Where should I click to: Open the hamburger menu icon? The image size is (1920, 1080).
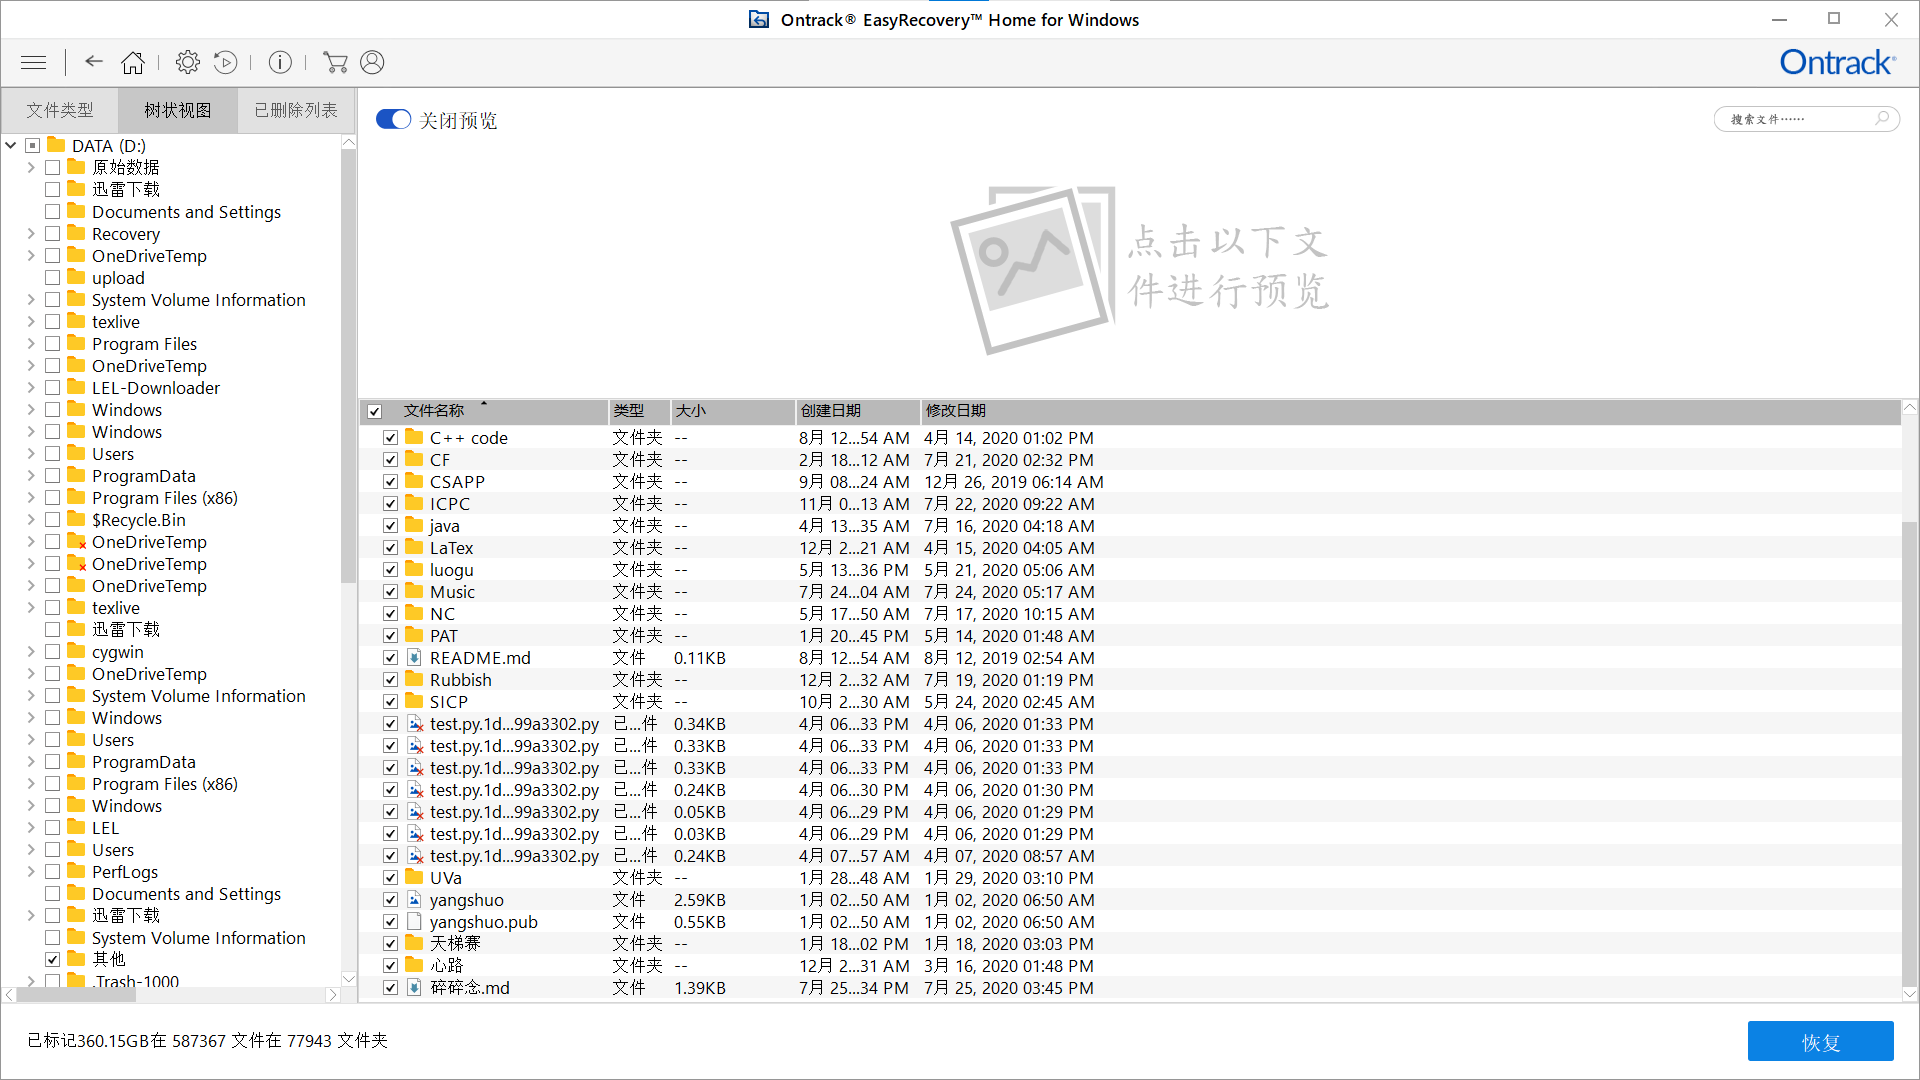tap(33, 62)
